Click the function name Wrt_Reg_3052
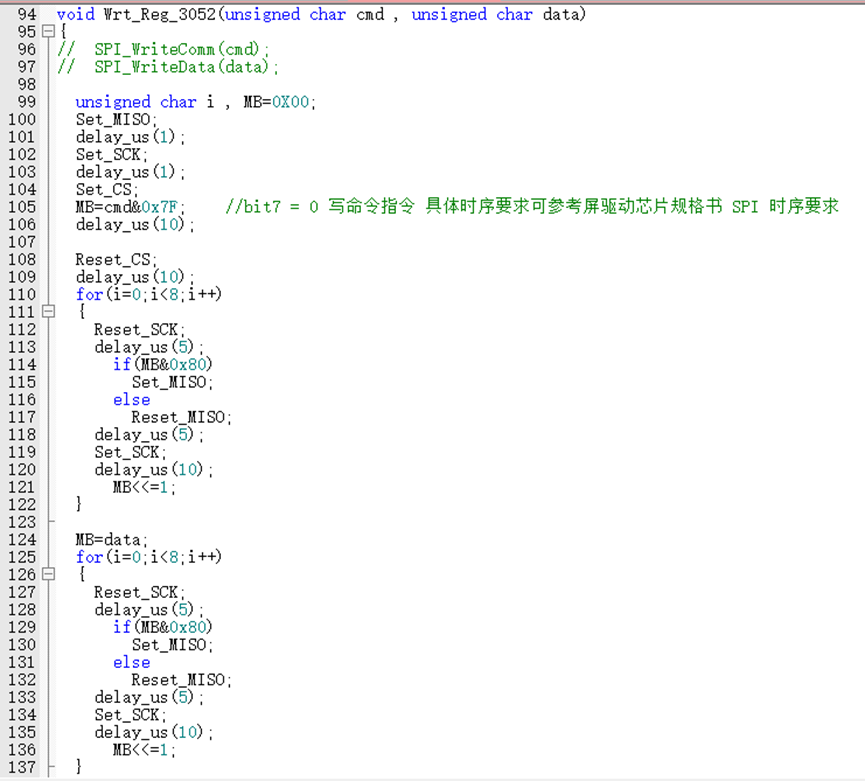The width and height of the screenshot is (865, 781). pyautogui.click(x=159, y=14)
